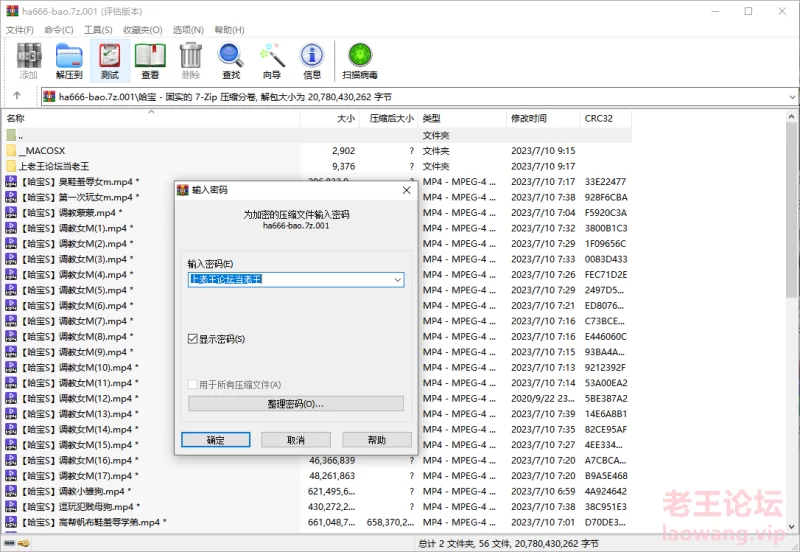Sort by the CRC32 column header
The width and height of the screenshot is (800, 552).
[x=606, y=118]
